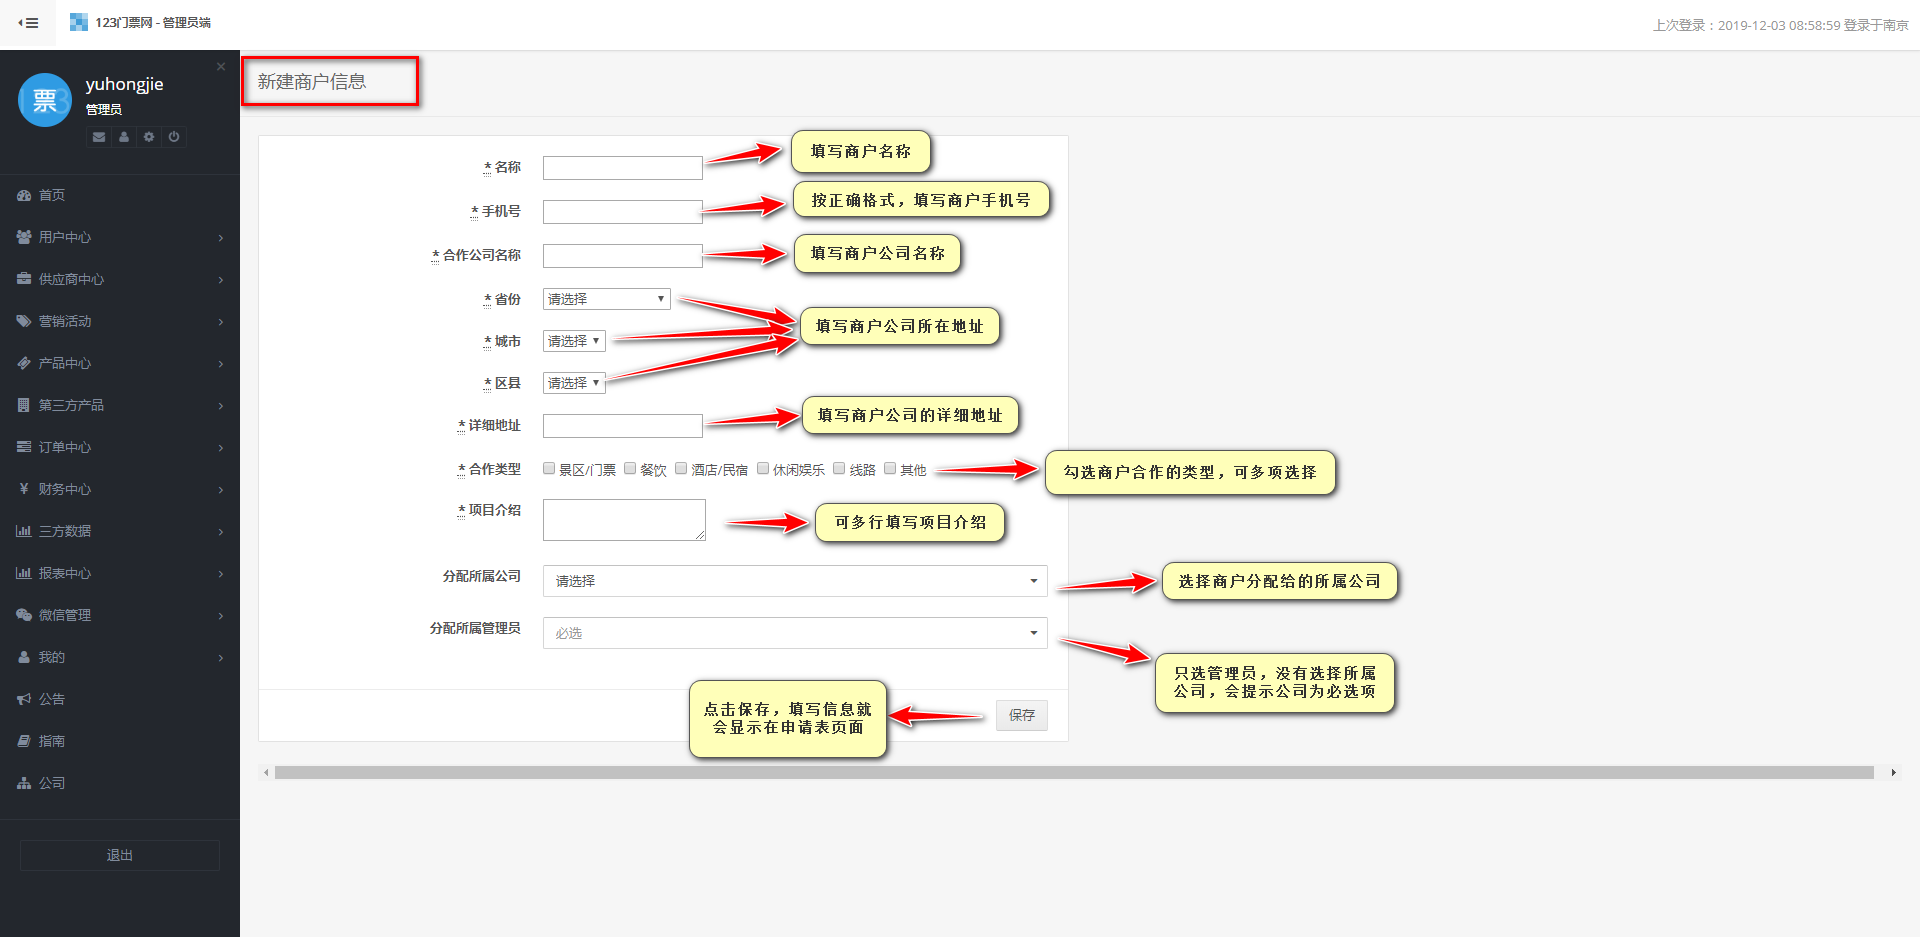Click the 公告 megaphone icon
The height and width of the screenshot is (937, 1920).
pos(24,699)
